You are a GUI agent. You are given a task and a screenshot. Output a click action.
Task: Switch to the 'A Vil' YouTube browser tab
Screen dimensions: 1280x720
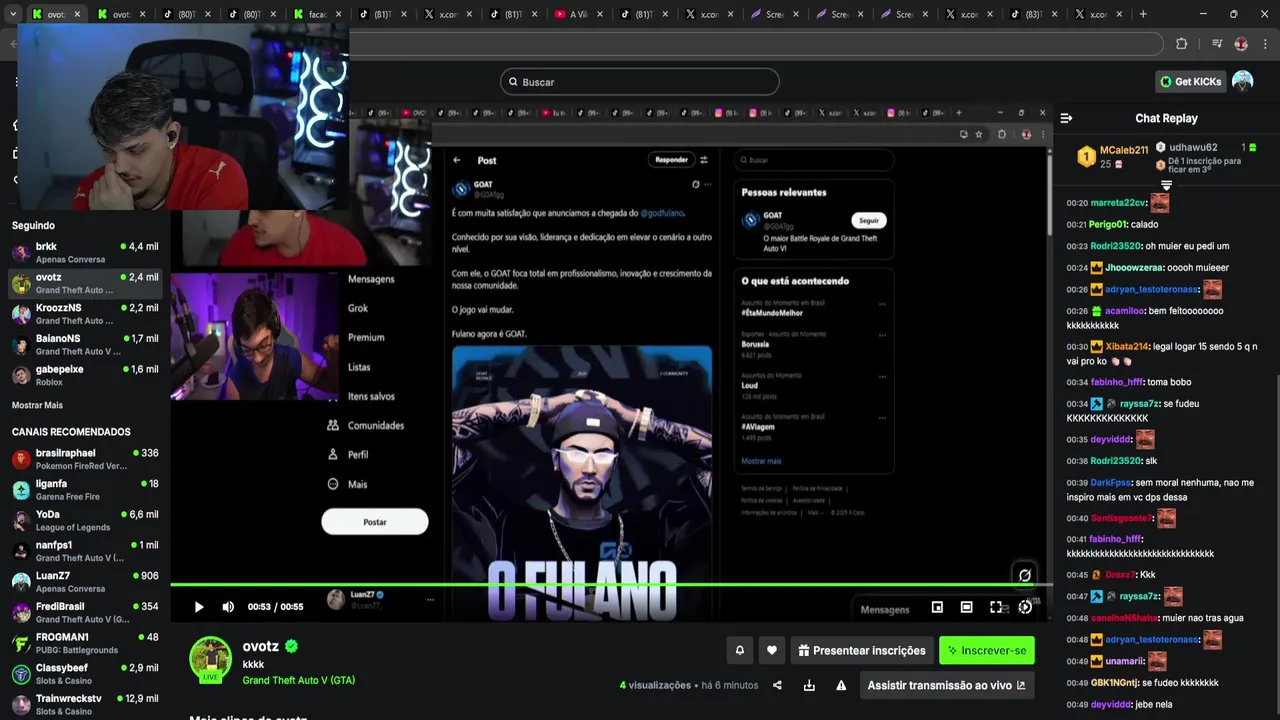(577, 14)
